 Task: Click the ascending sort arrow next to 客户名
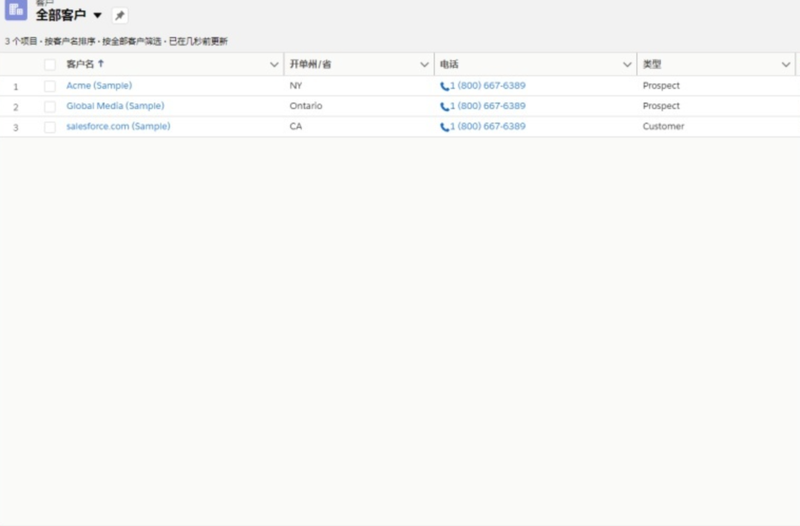[101, 64]
